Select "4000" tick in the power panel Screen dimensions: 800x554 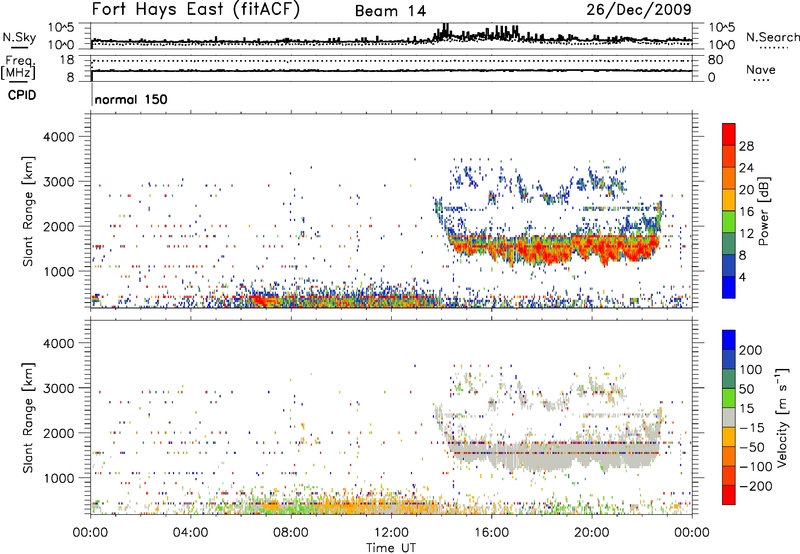click(59, 137)
